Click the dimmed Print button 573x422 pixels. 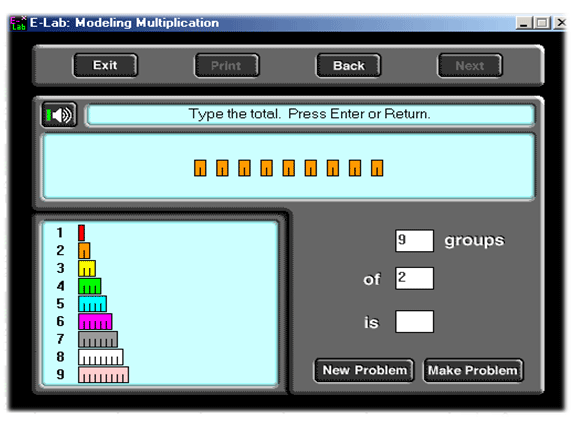[227, 65]
